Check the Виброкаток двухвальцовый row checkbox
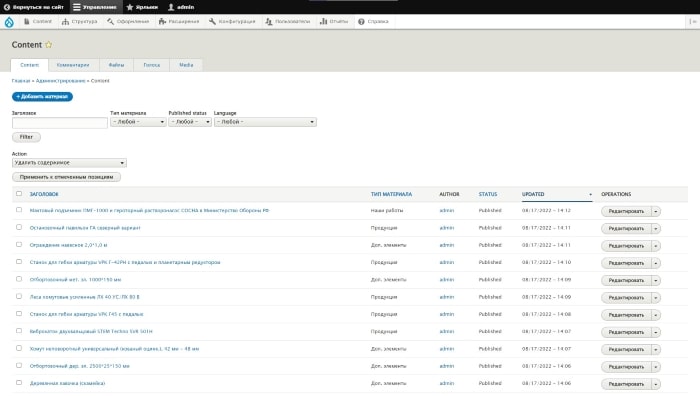700x396 pixels. click(x=19, y=331)
